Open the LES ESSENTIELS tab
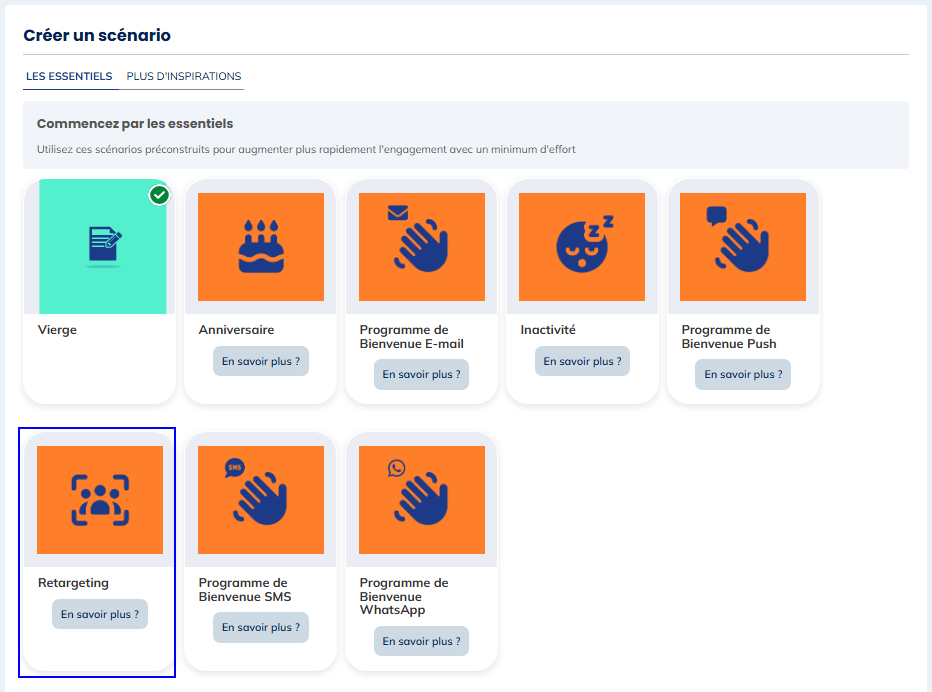 coord(70,76)
